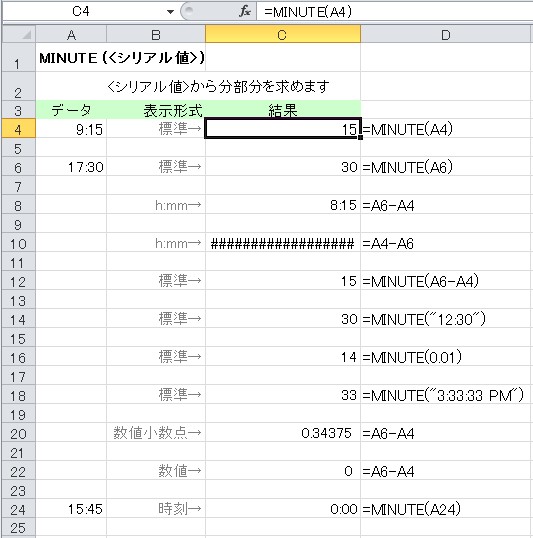Select column C header
Image resolution: width=533 pixels, height=538 pixels.
click(x=283, y=35)
